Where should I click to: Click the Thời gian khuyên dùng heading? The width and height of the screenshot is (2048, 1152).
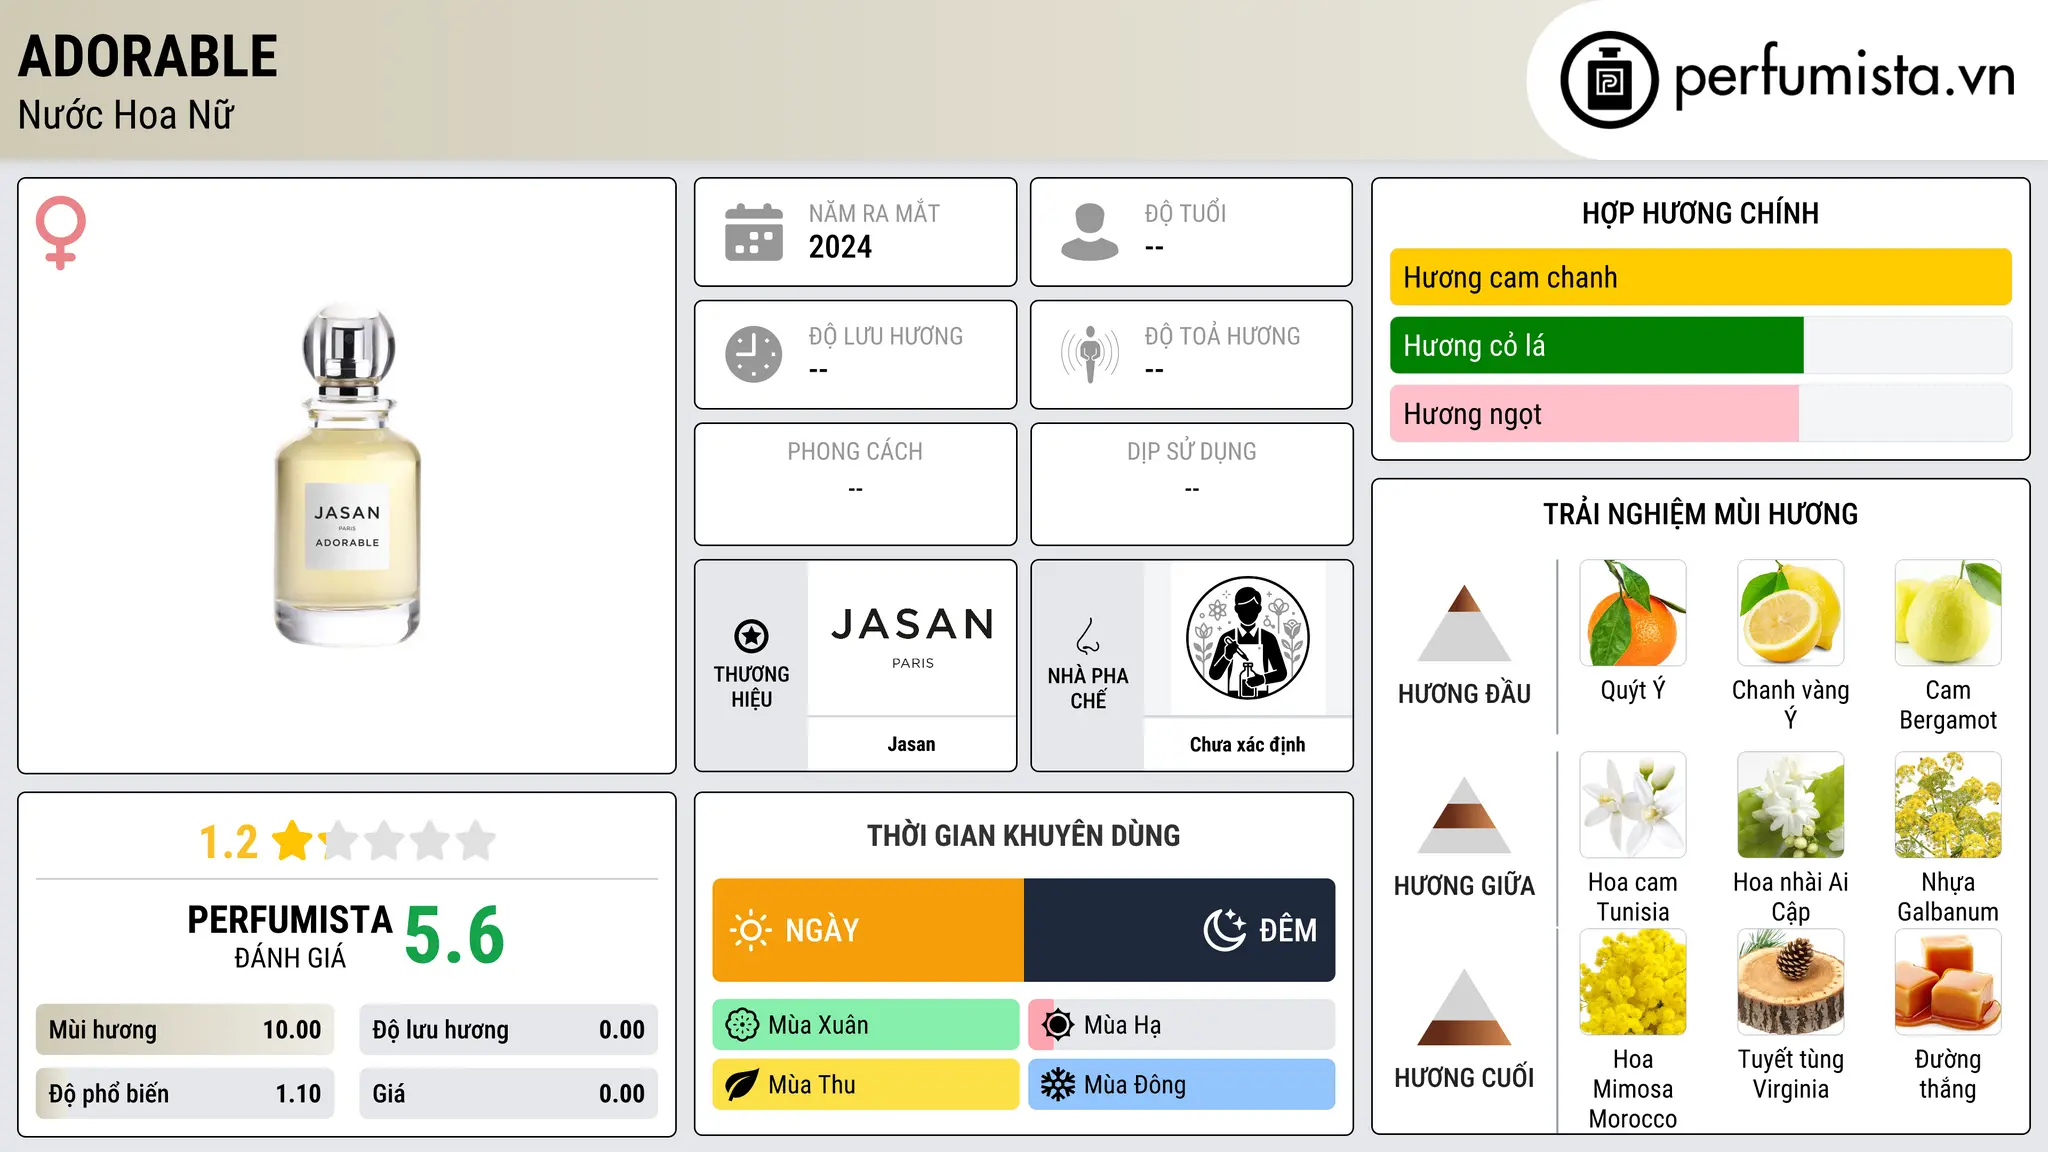pos(1024,836)
